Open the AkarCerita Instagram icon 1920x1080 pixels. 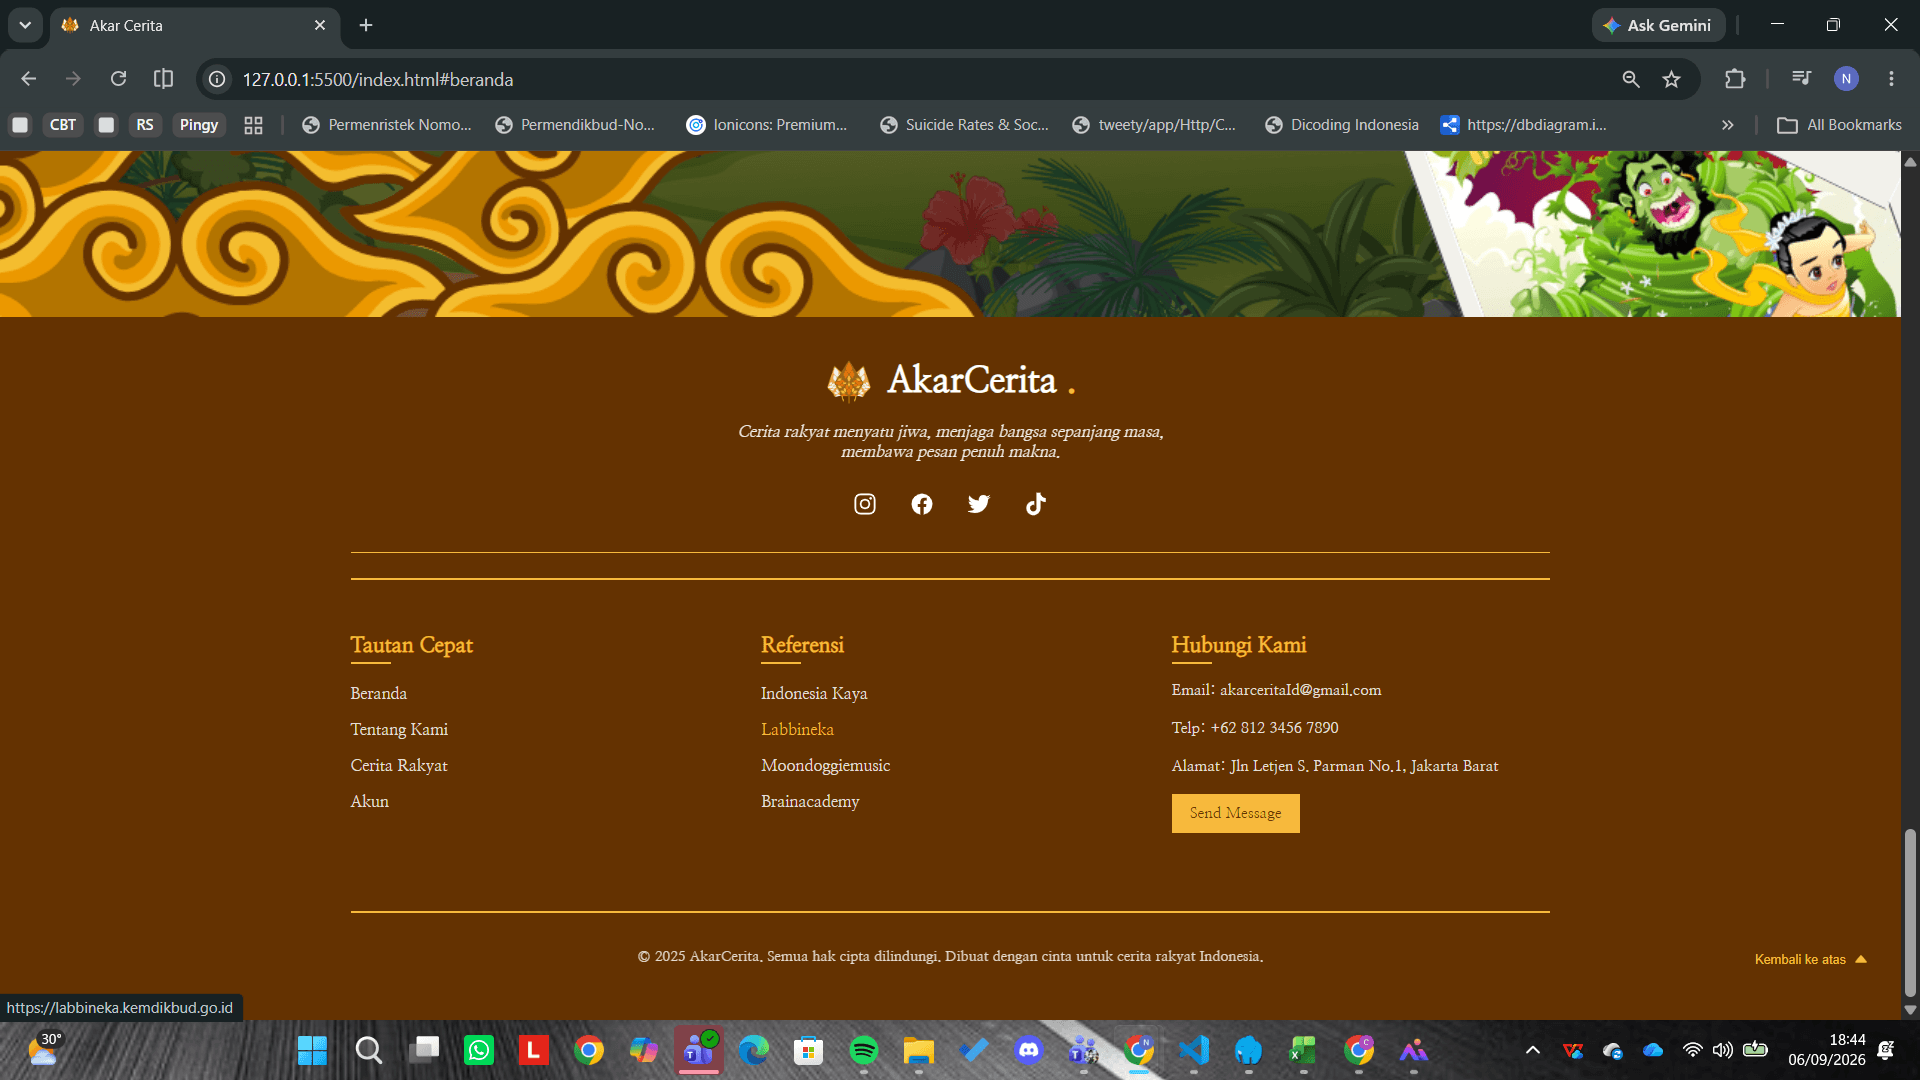pos(865,504)
